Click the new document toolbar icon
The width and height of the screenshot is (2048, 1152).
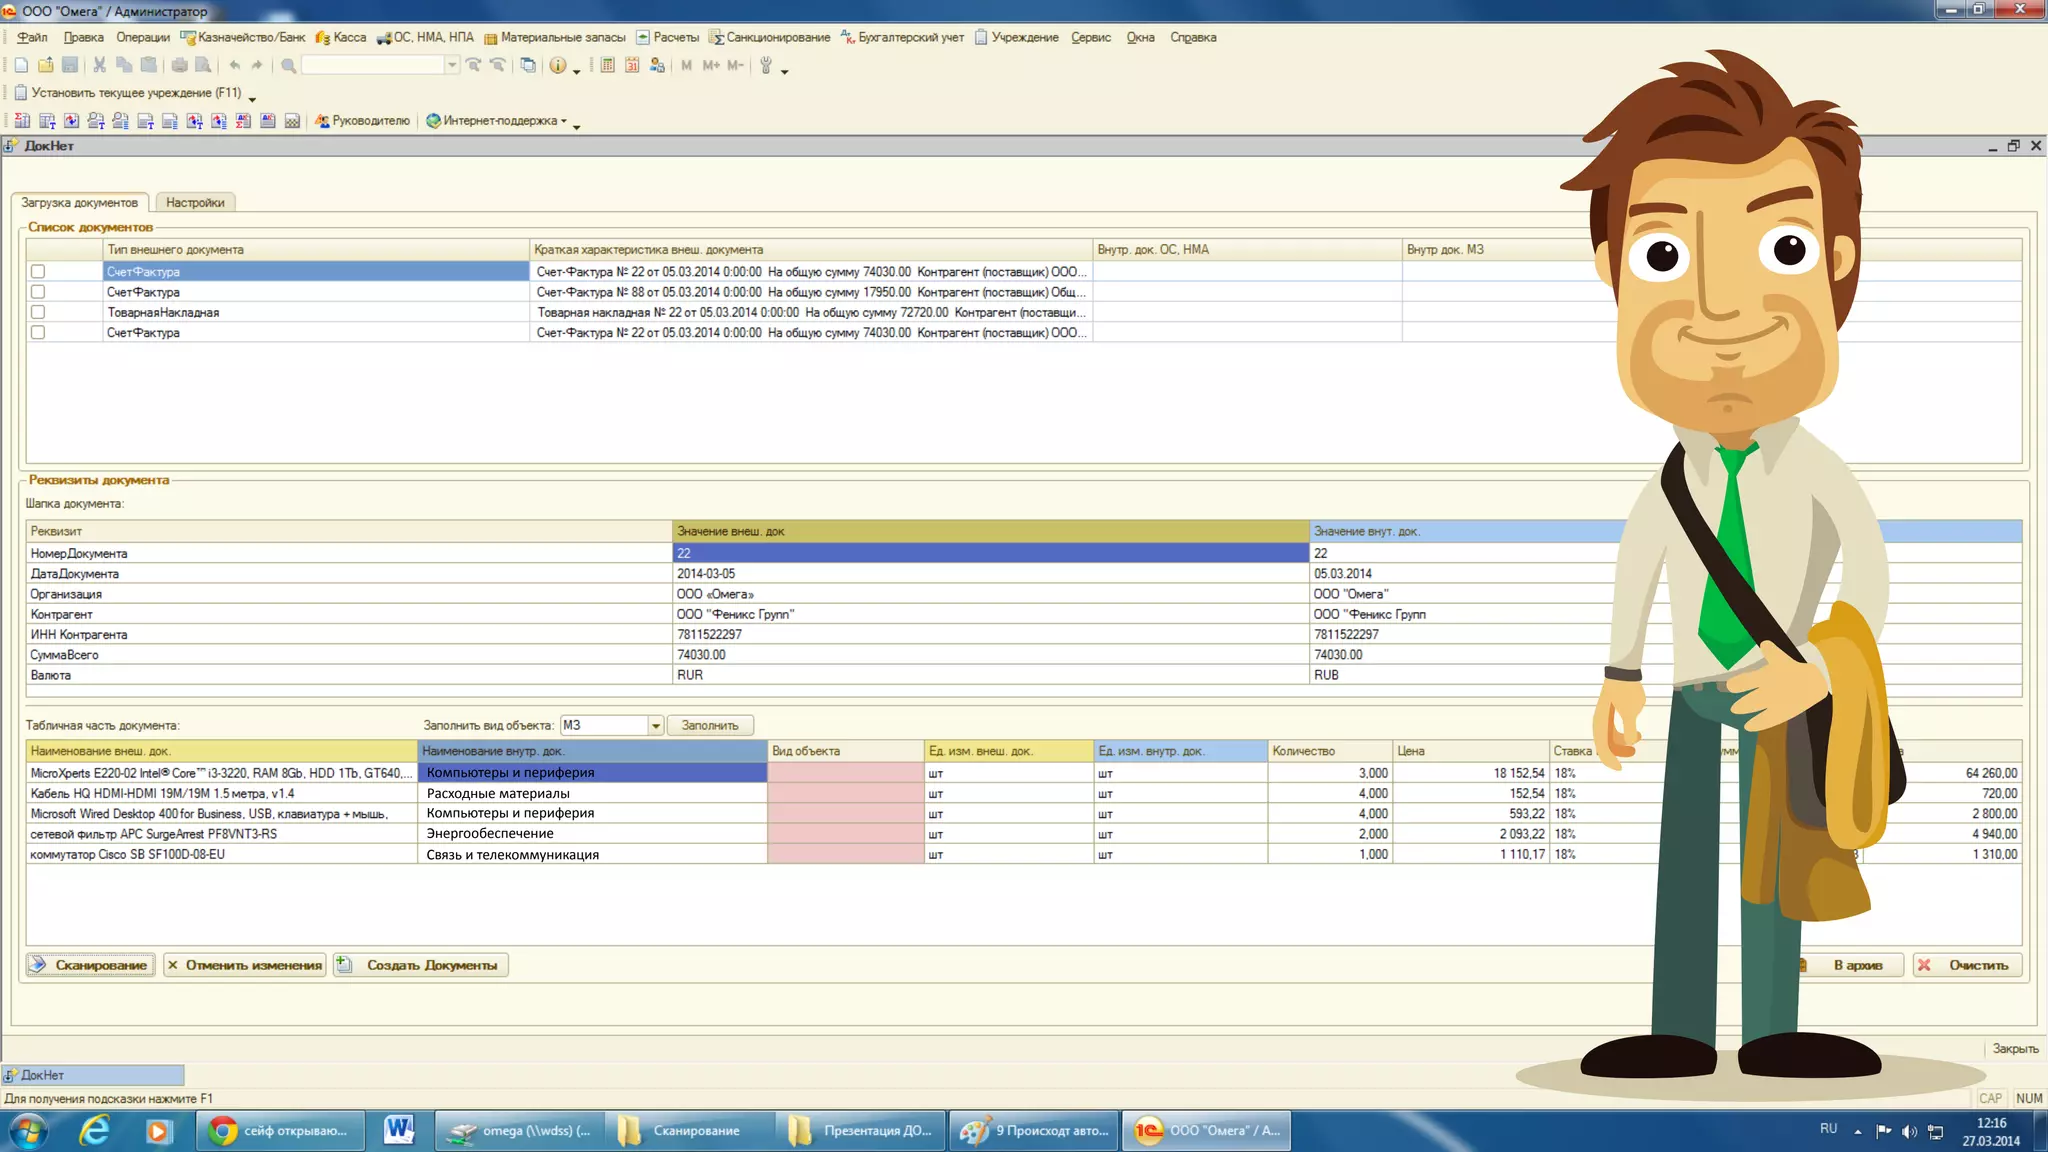tap(21, 65)
